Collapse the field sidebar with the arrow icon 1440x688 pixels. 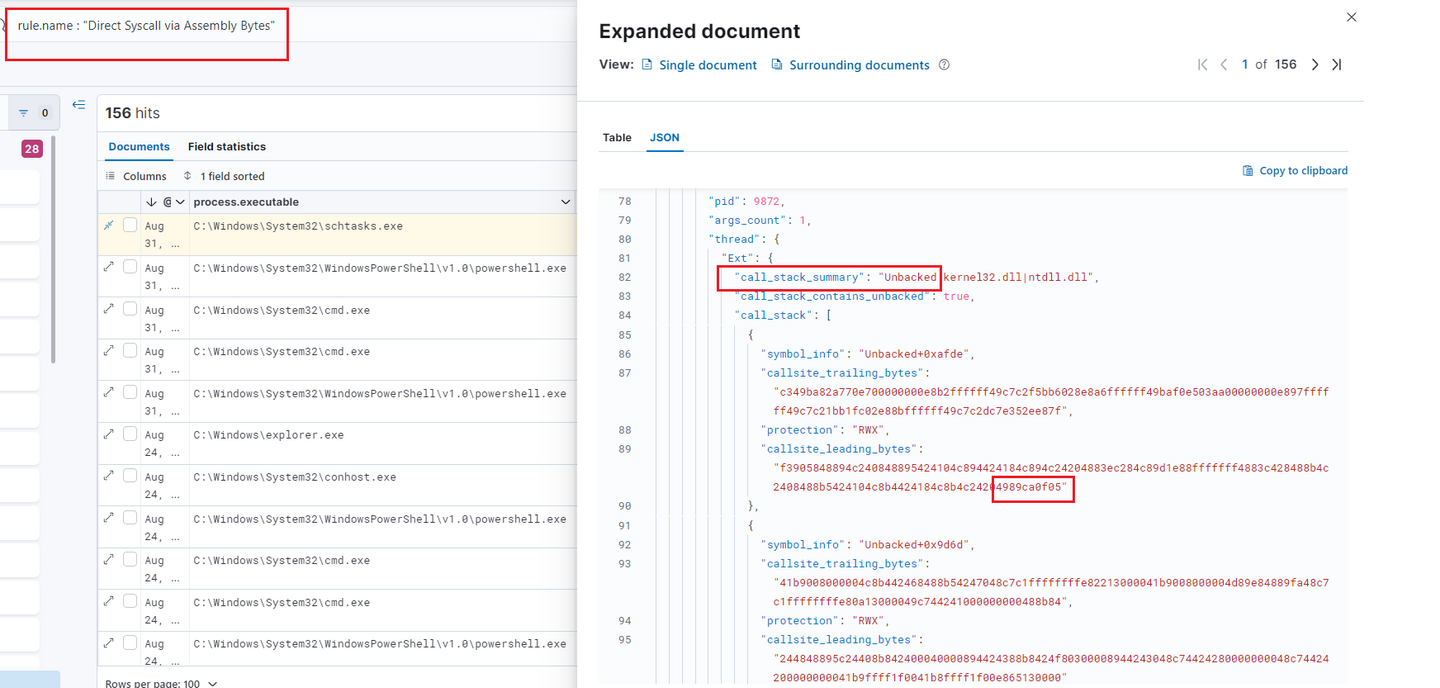(79, 105)
